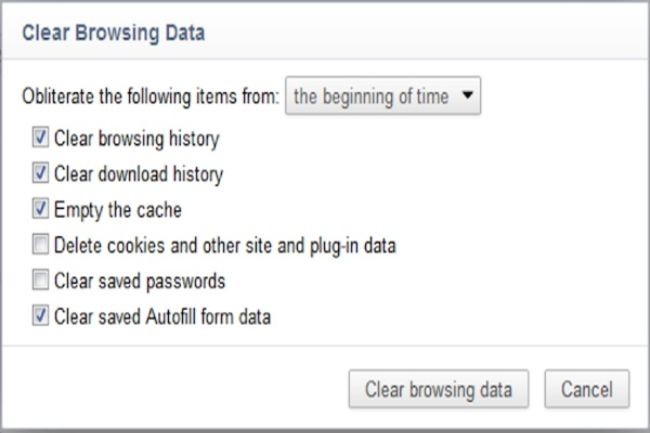The image size is (650, 433).
Task: Enable the Delete cookies checkbox
Action: coord(40,245)
